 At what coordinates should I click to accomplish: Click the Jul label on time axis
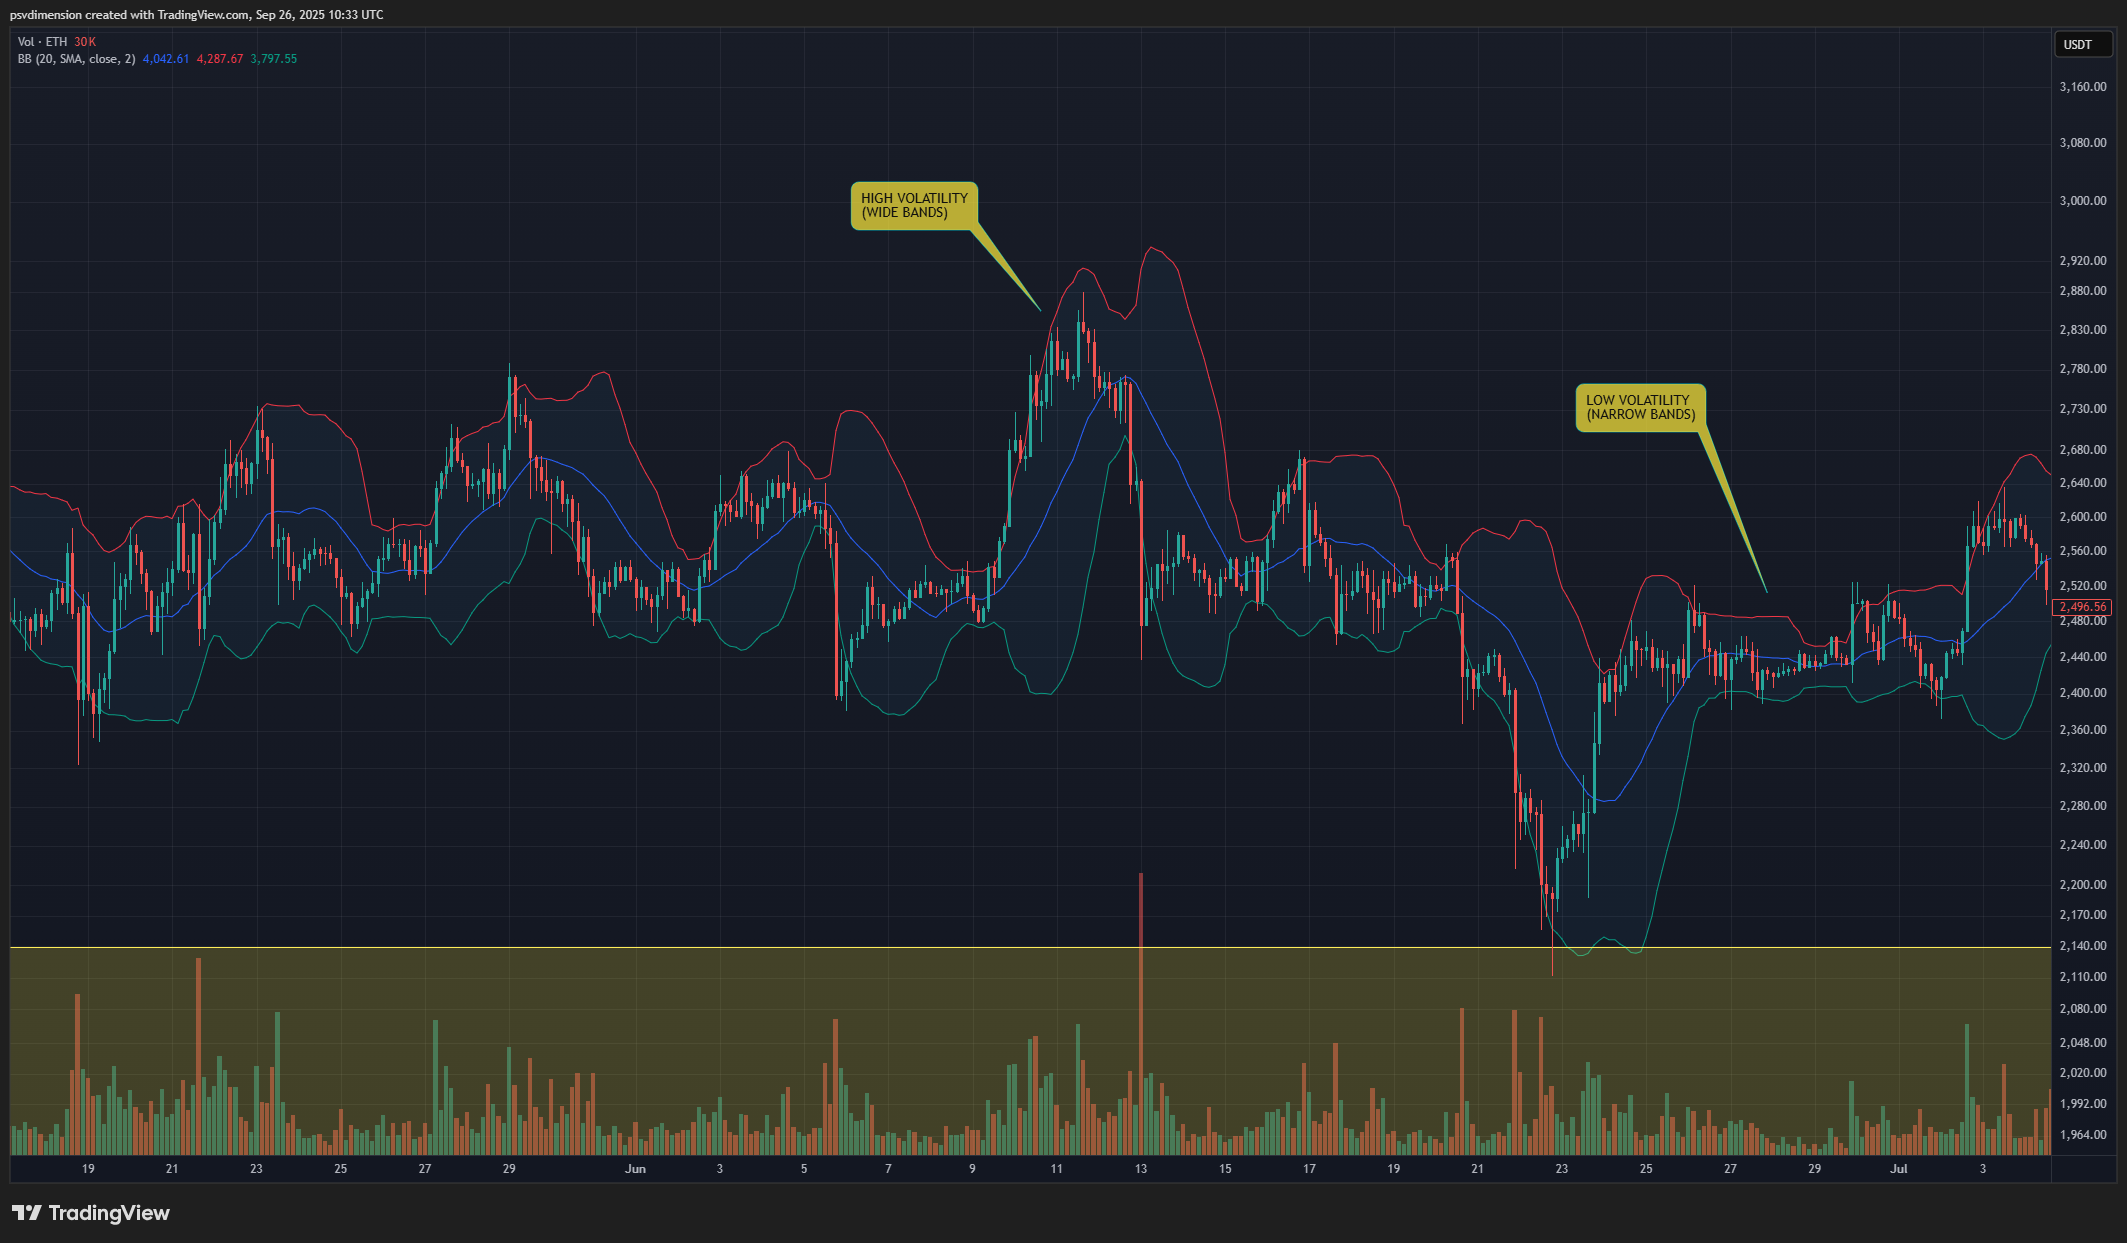[1898, 1169]
